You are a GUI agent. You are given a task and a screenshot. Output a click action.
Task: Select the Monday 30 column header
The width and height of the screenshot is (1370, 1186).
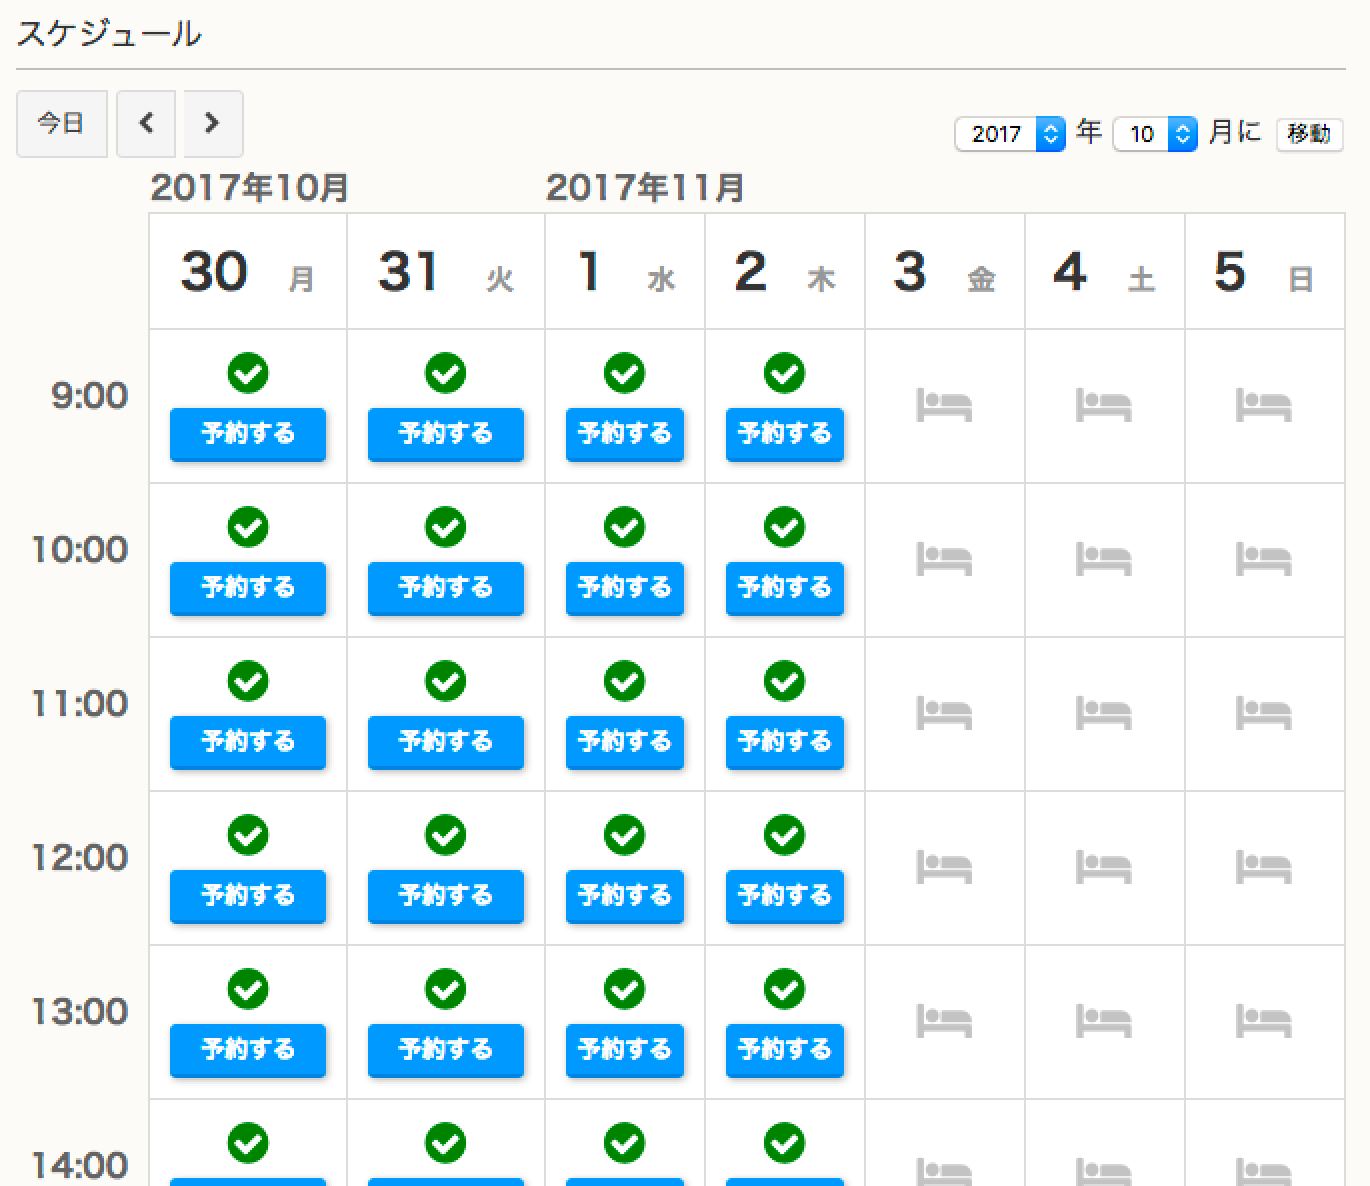point(248,271)
